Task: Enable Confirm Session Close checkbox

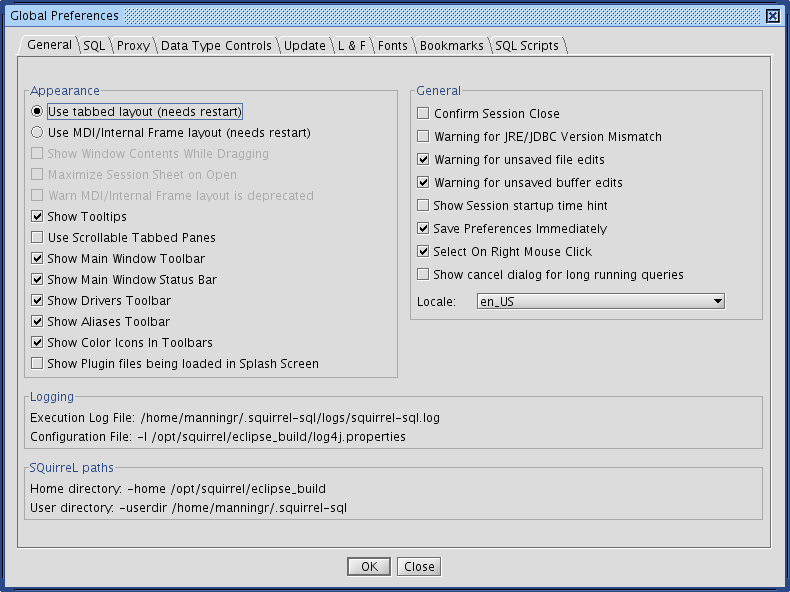Action: (x=423, y=114)
